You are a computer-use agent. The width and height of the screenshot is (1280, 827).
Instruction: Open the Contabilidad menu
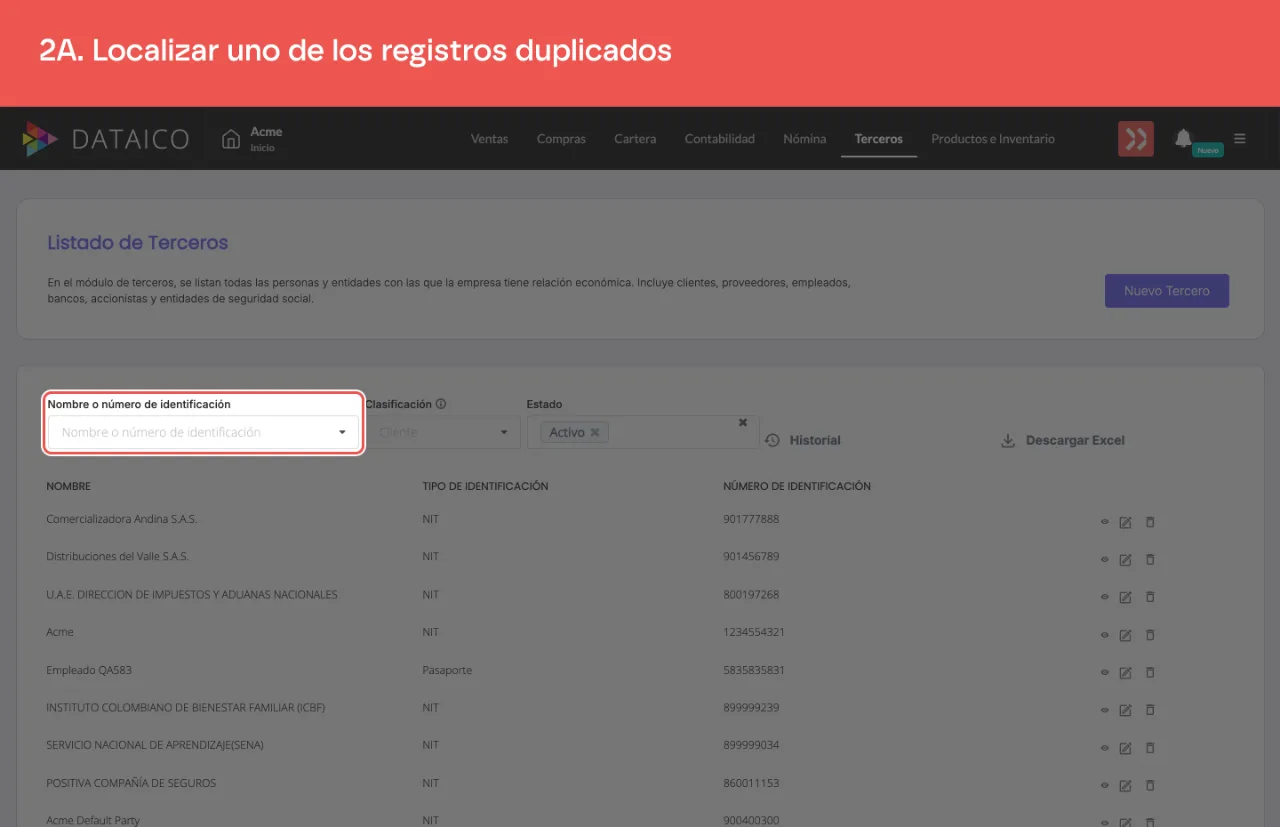point(720,139)
